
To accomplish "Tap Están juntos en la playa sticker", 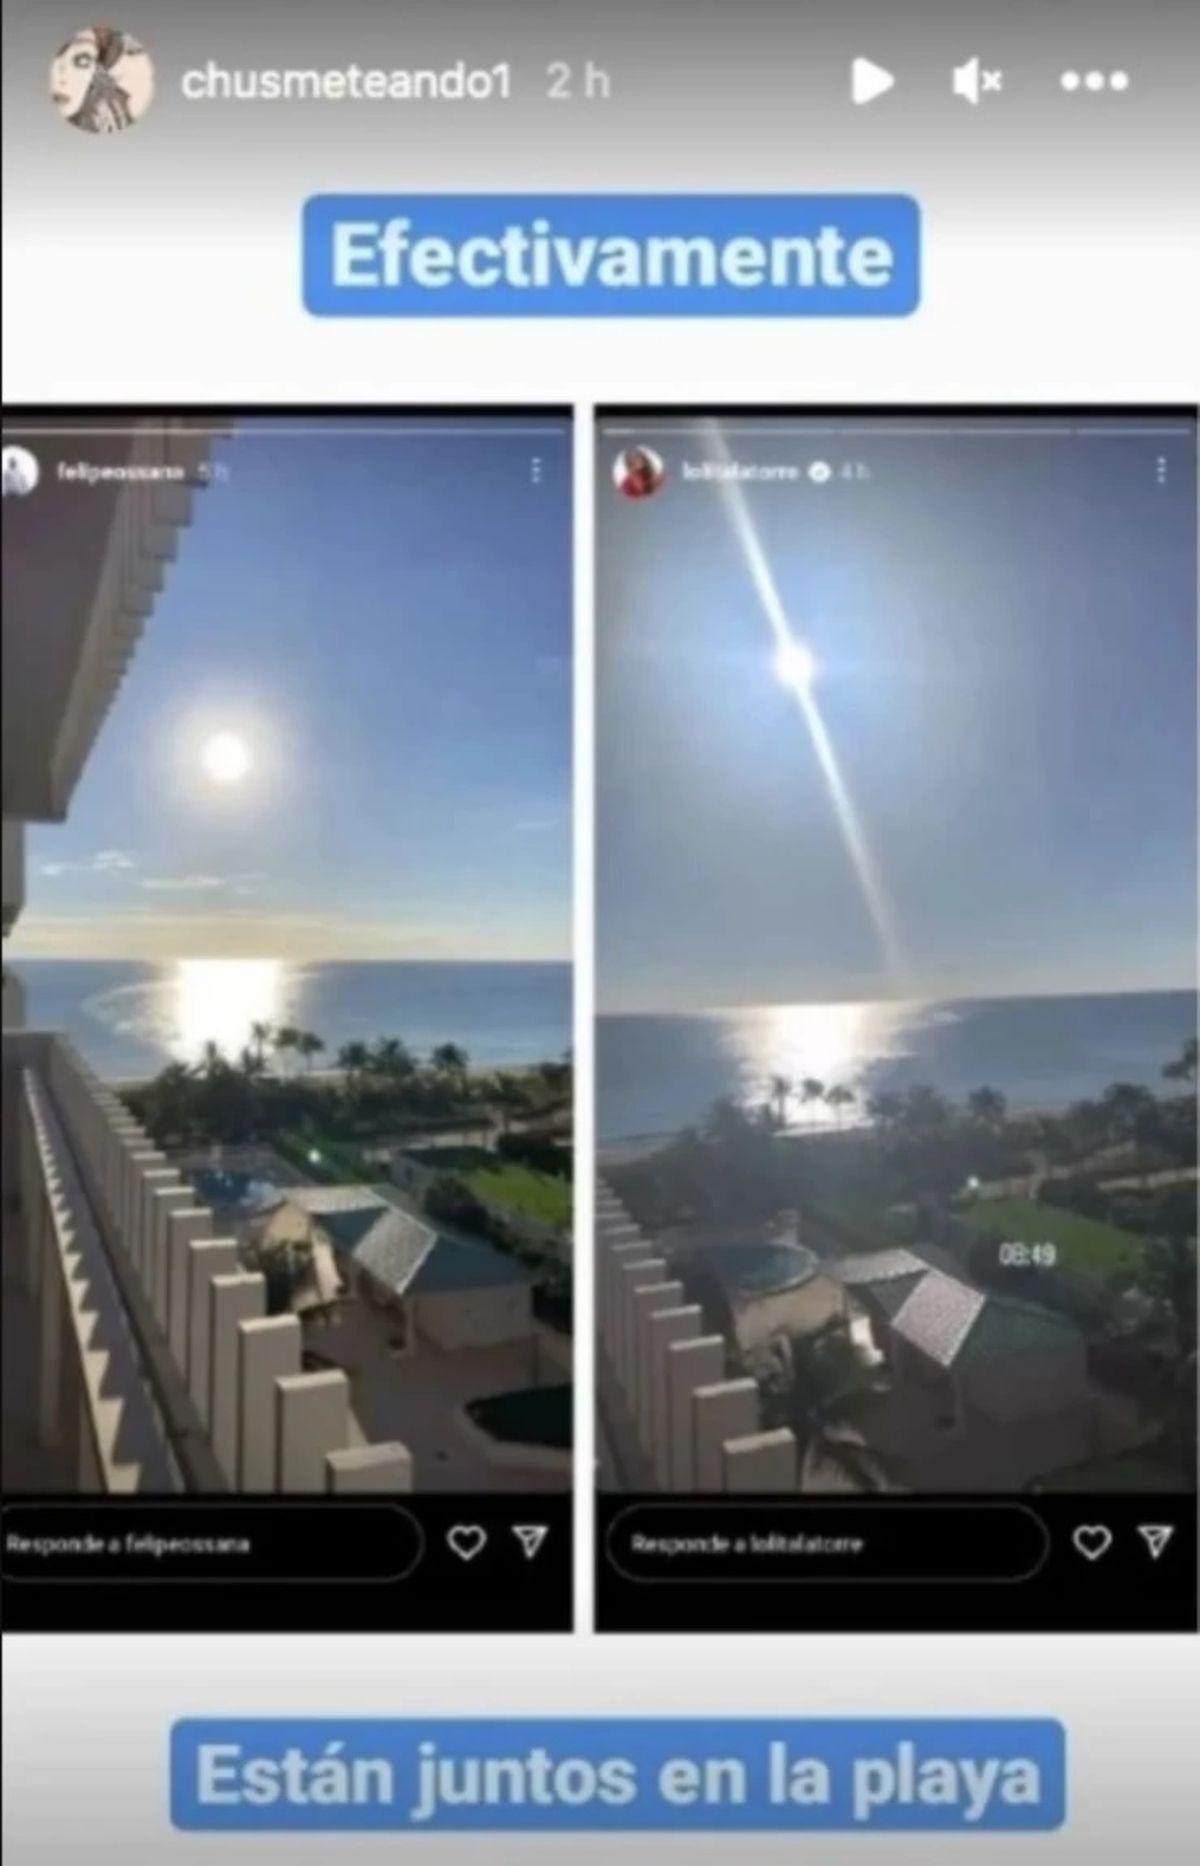I will pos(617,1774).
